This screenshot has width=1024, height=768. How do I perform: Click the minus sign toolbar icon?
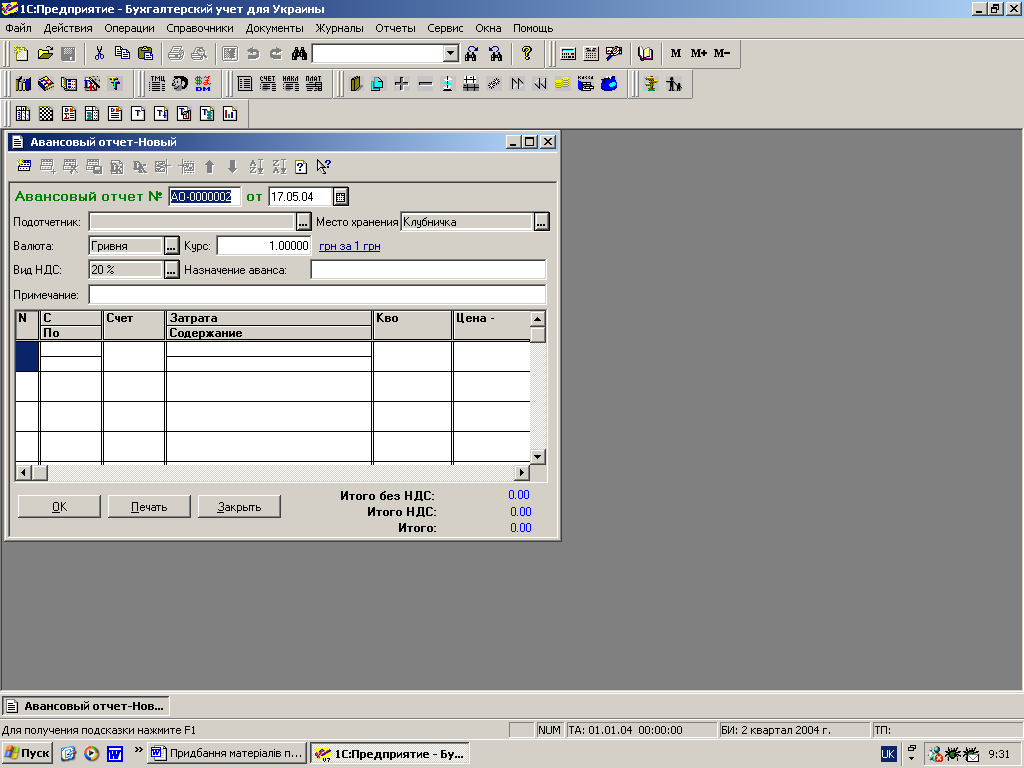coord(424,84)
